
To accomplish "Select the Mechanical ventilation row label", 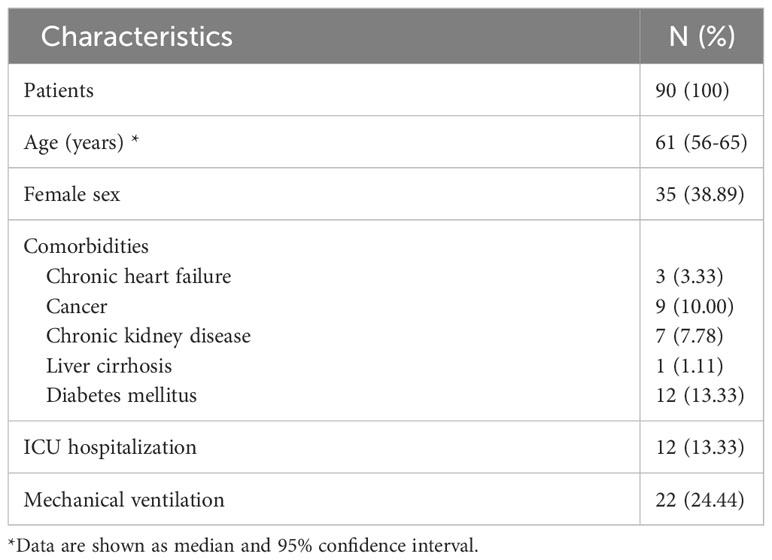I will tap(124, 499).
